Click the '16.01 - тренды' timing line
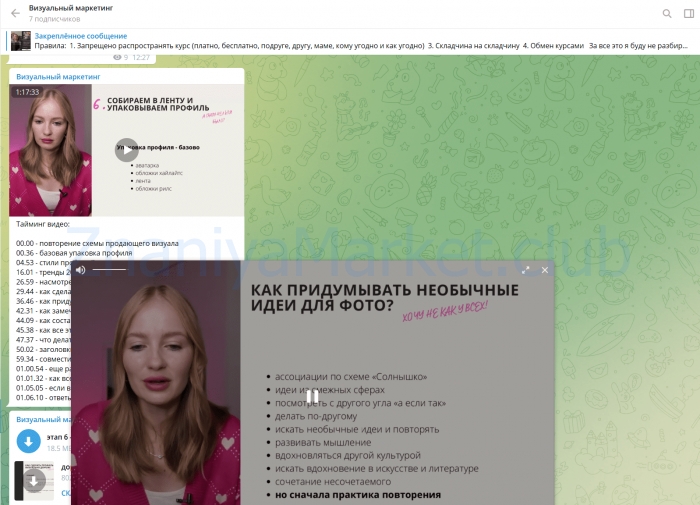 43,272
